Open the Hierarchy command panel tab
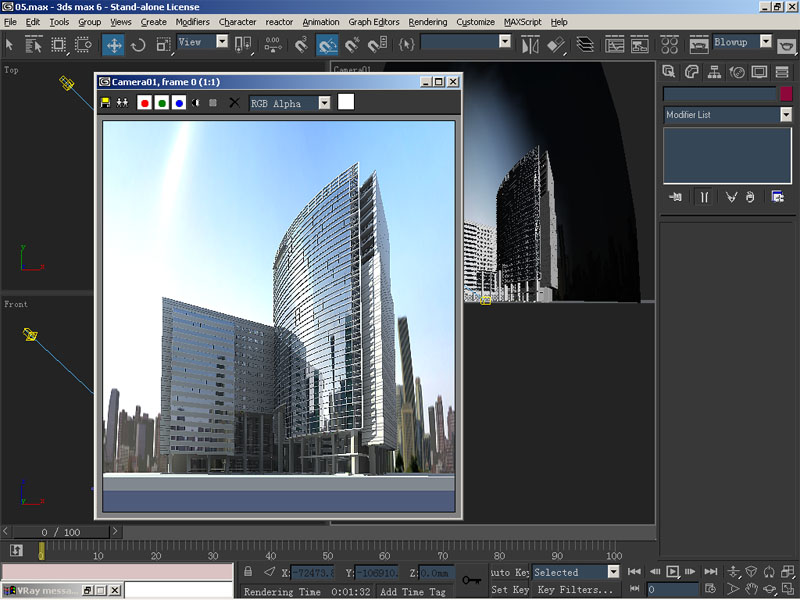The height and width of the screenshot is (600, 800). (x=714, y=71)
